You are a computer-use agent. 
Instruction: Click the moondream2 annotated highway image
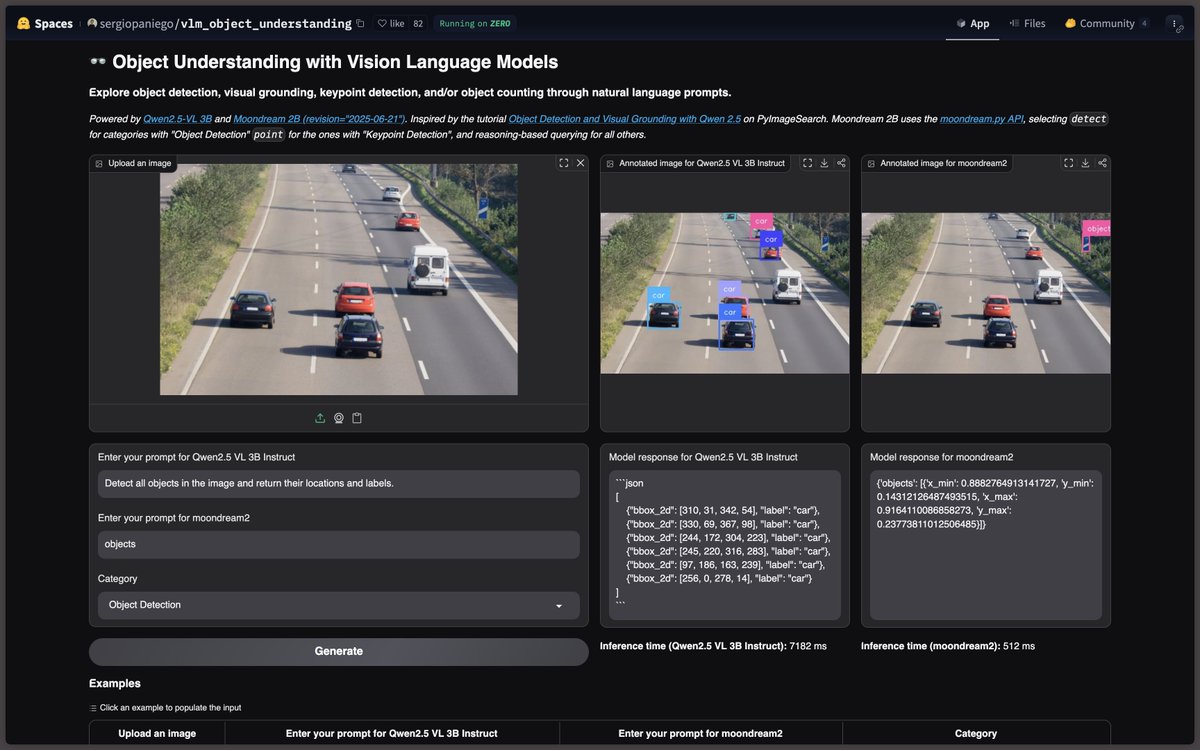(x=986, y=293)
